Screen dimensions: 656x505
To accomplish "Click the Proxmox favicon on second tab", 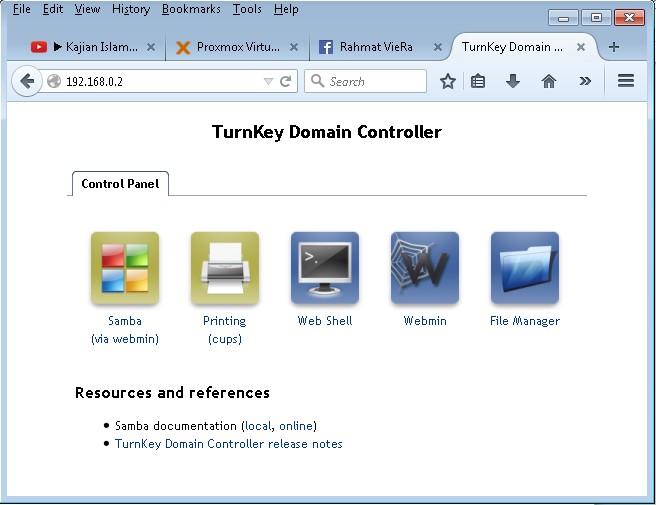I will click(x=183, y=47).
